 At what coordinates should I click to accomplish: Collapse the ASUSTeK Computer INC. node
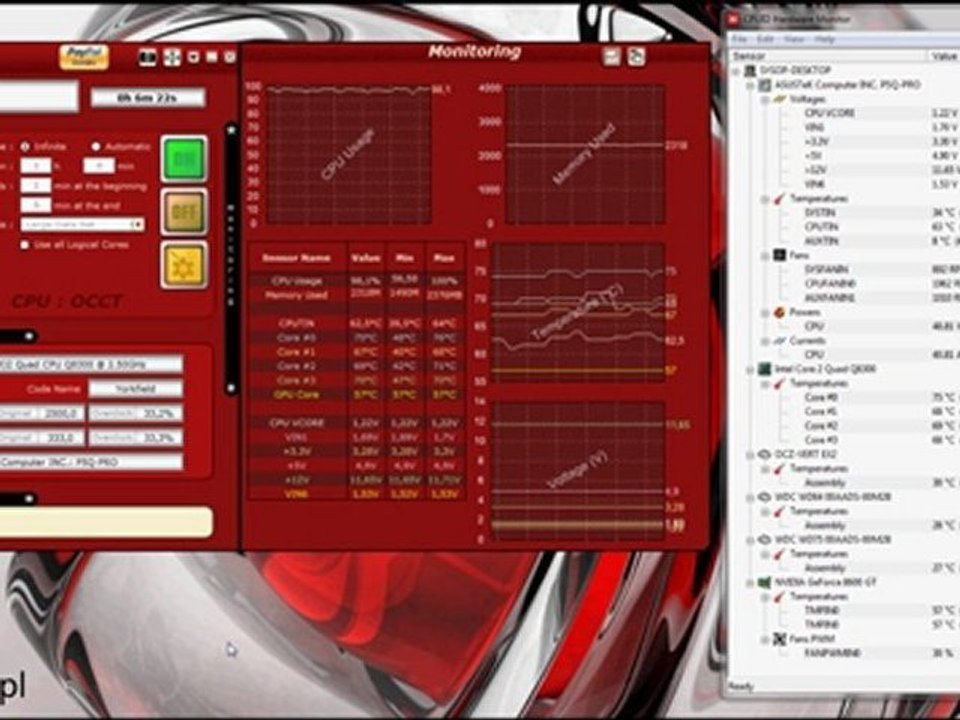point(751,85)
